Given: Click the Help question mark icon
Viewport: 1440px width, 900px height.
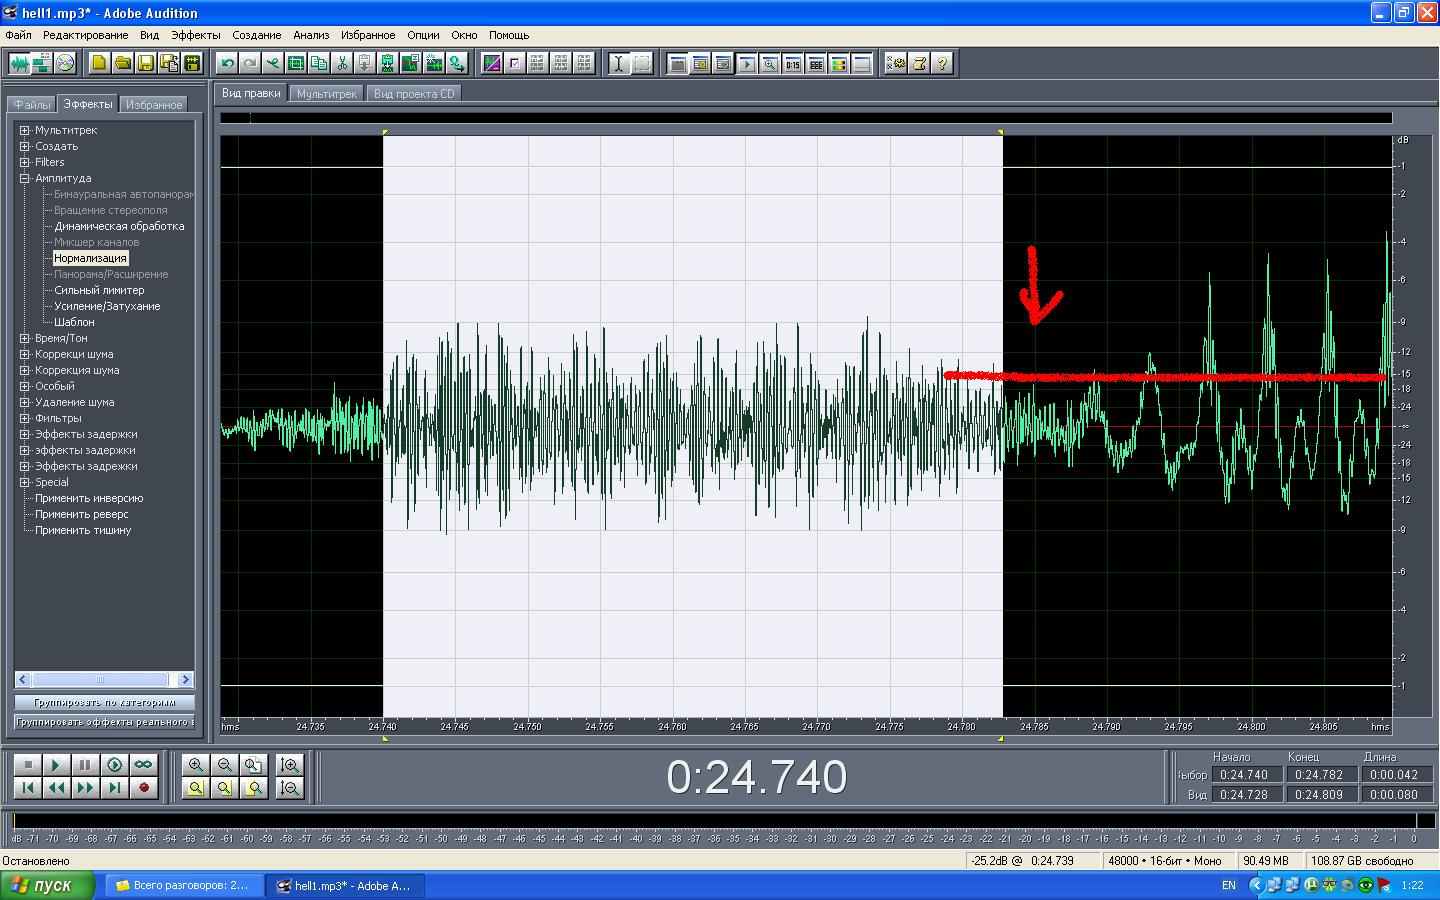Looking at the screenshot, I should [942, 64].
